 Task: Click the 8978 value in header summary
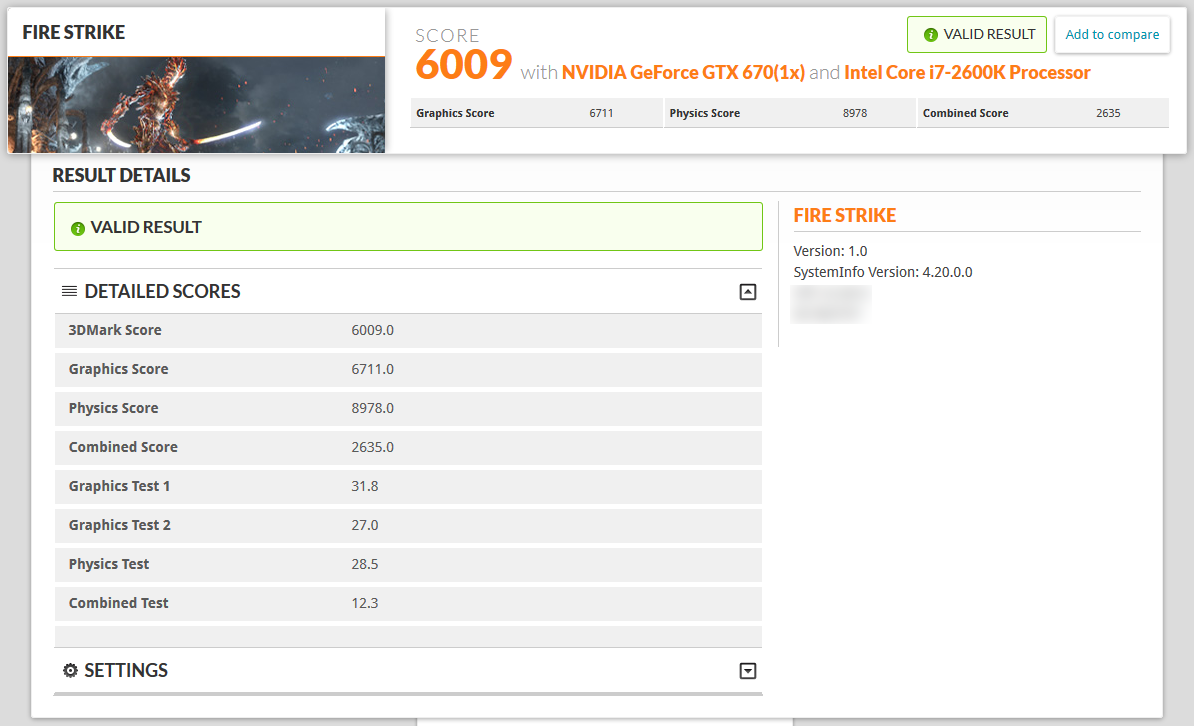tap(854, 113)
